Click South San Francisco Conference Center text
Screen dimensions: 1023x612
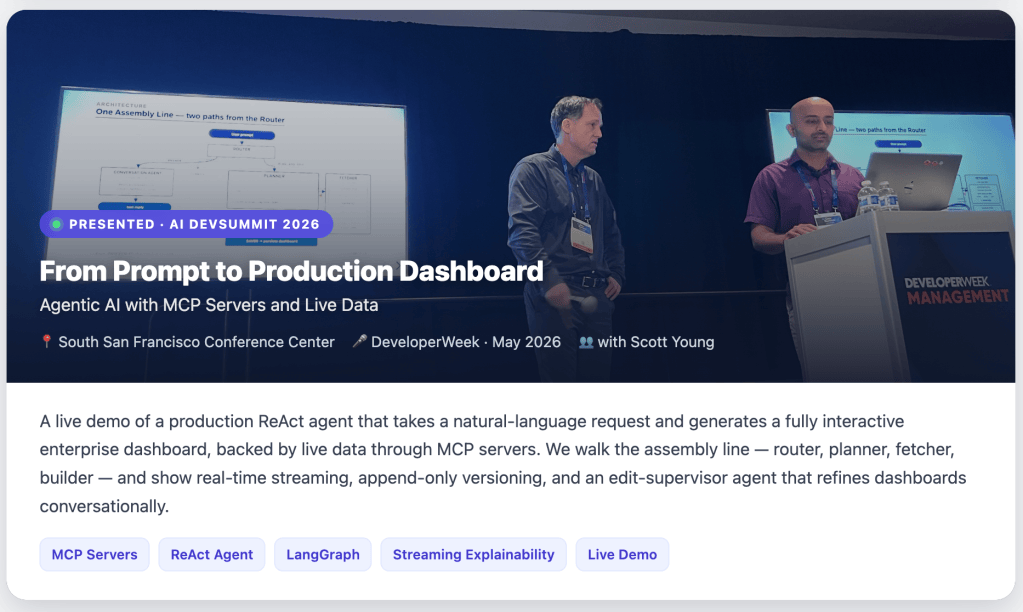coord(196,342)
